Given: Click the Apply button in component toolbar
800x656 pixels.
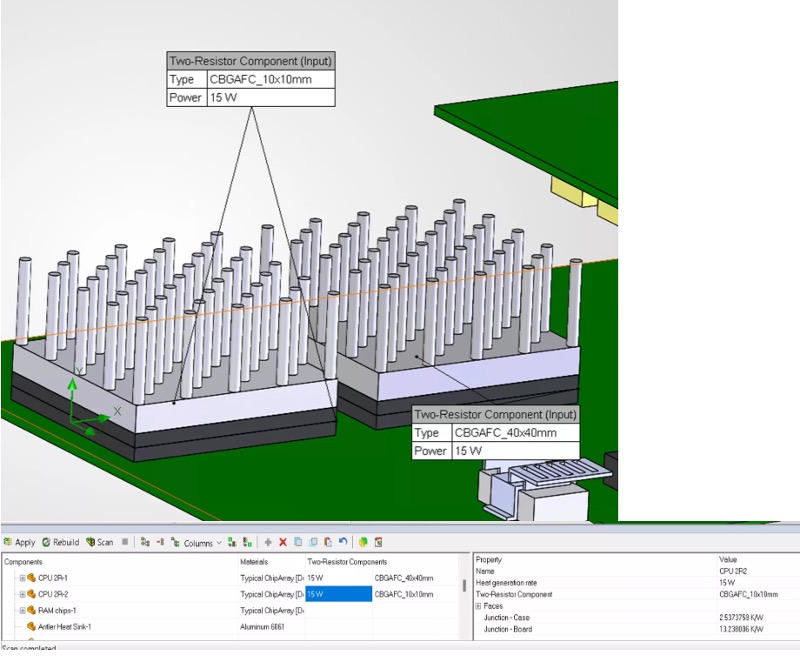Looking at the screenshot, I should tap(19, 542).
